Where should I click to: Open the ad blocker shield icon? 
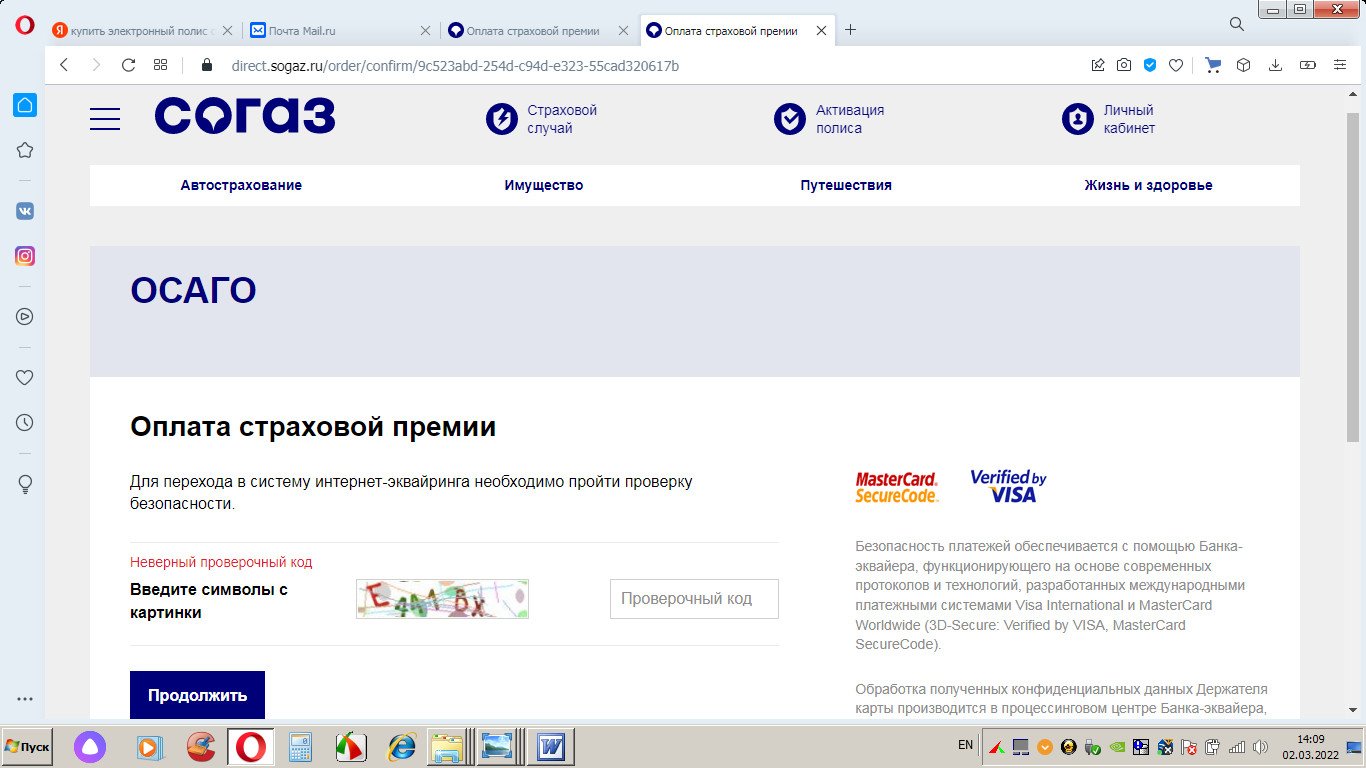click(x=1150, y=65)
